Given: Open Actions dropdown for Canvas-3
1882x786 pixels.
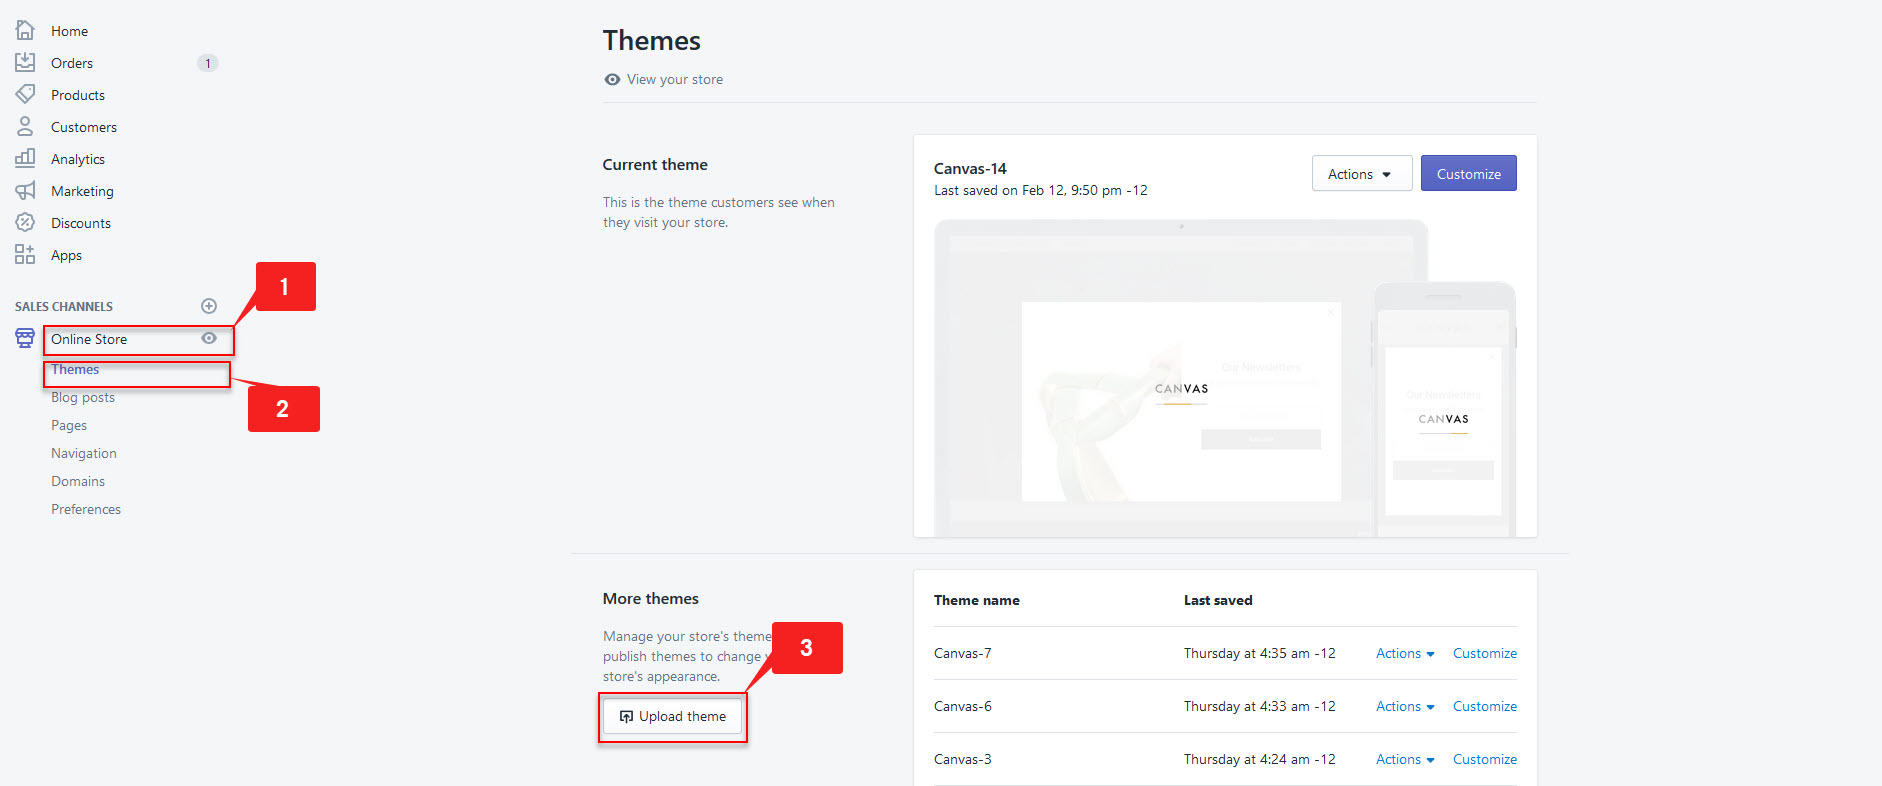Looking at the screenshot, I should coord(1405,759).
